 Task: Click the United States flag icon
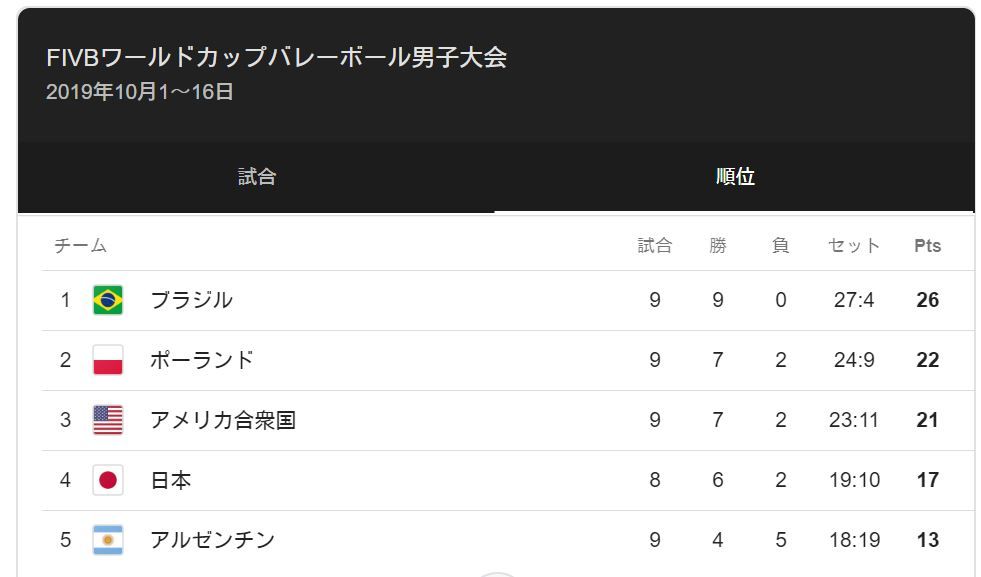tap(108, 420)
